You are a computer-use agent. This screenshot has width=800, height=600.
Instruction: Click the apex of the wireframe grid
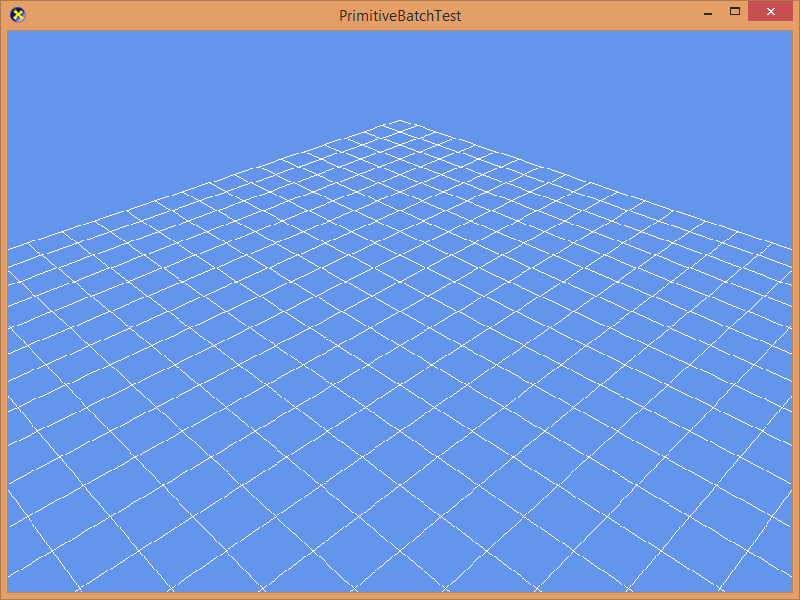coord(399,121)
